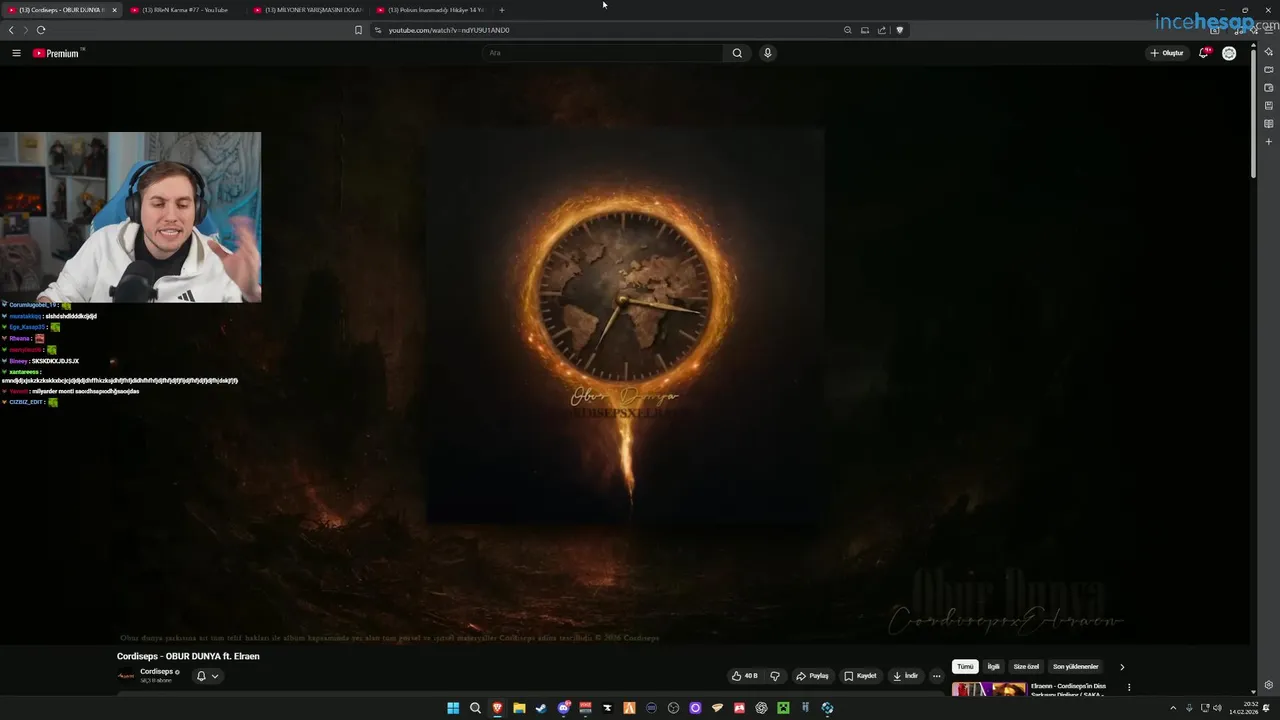Open YouTube notifications bell
The image size is (1280, 720).
(1205, 53)
